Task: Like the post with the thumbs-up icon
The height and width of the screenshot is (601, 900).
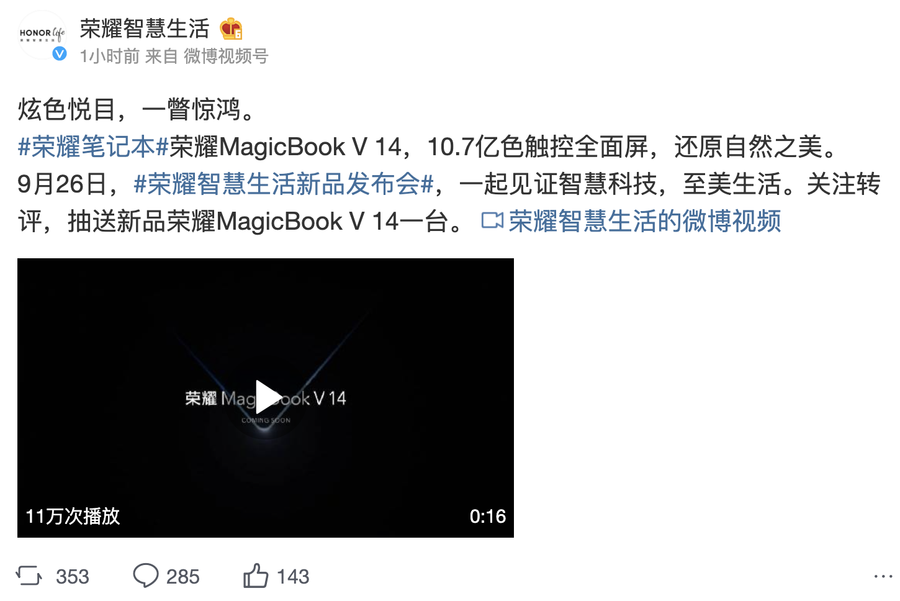Action: coord(255,576)
